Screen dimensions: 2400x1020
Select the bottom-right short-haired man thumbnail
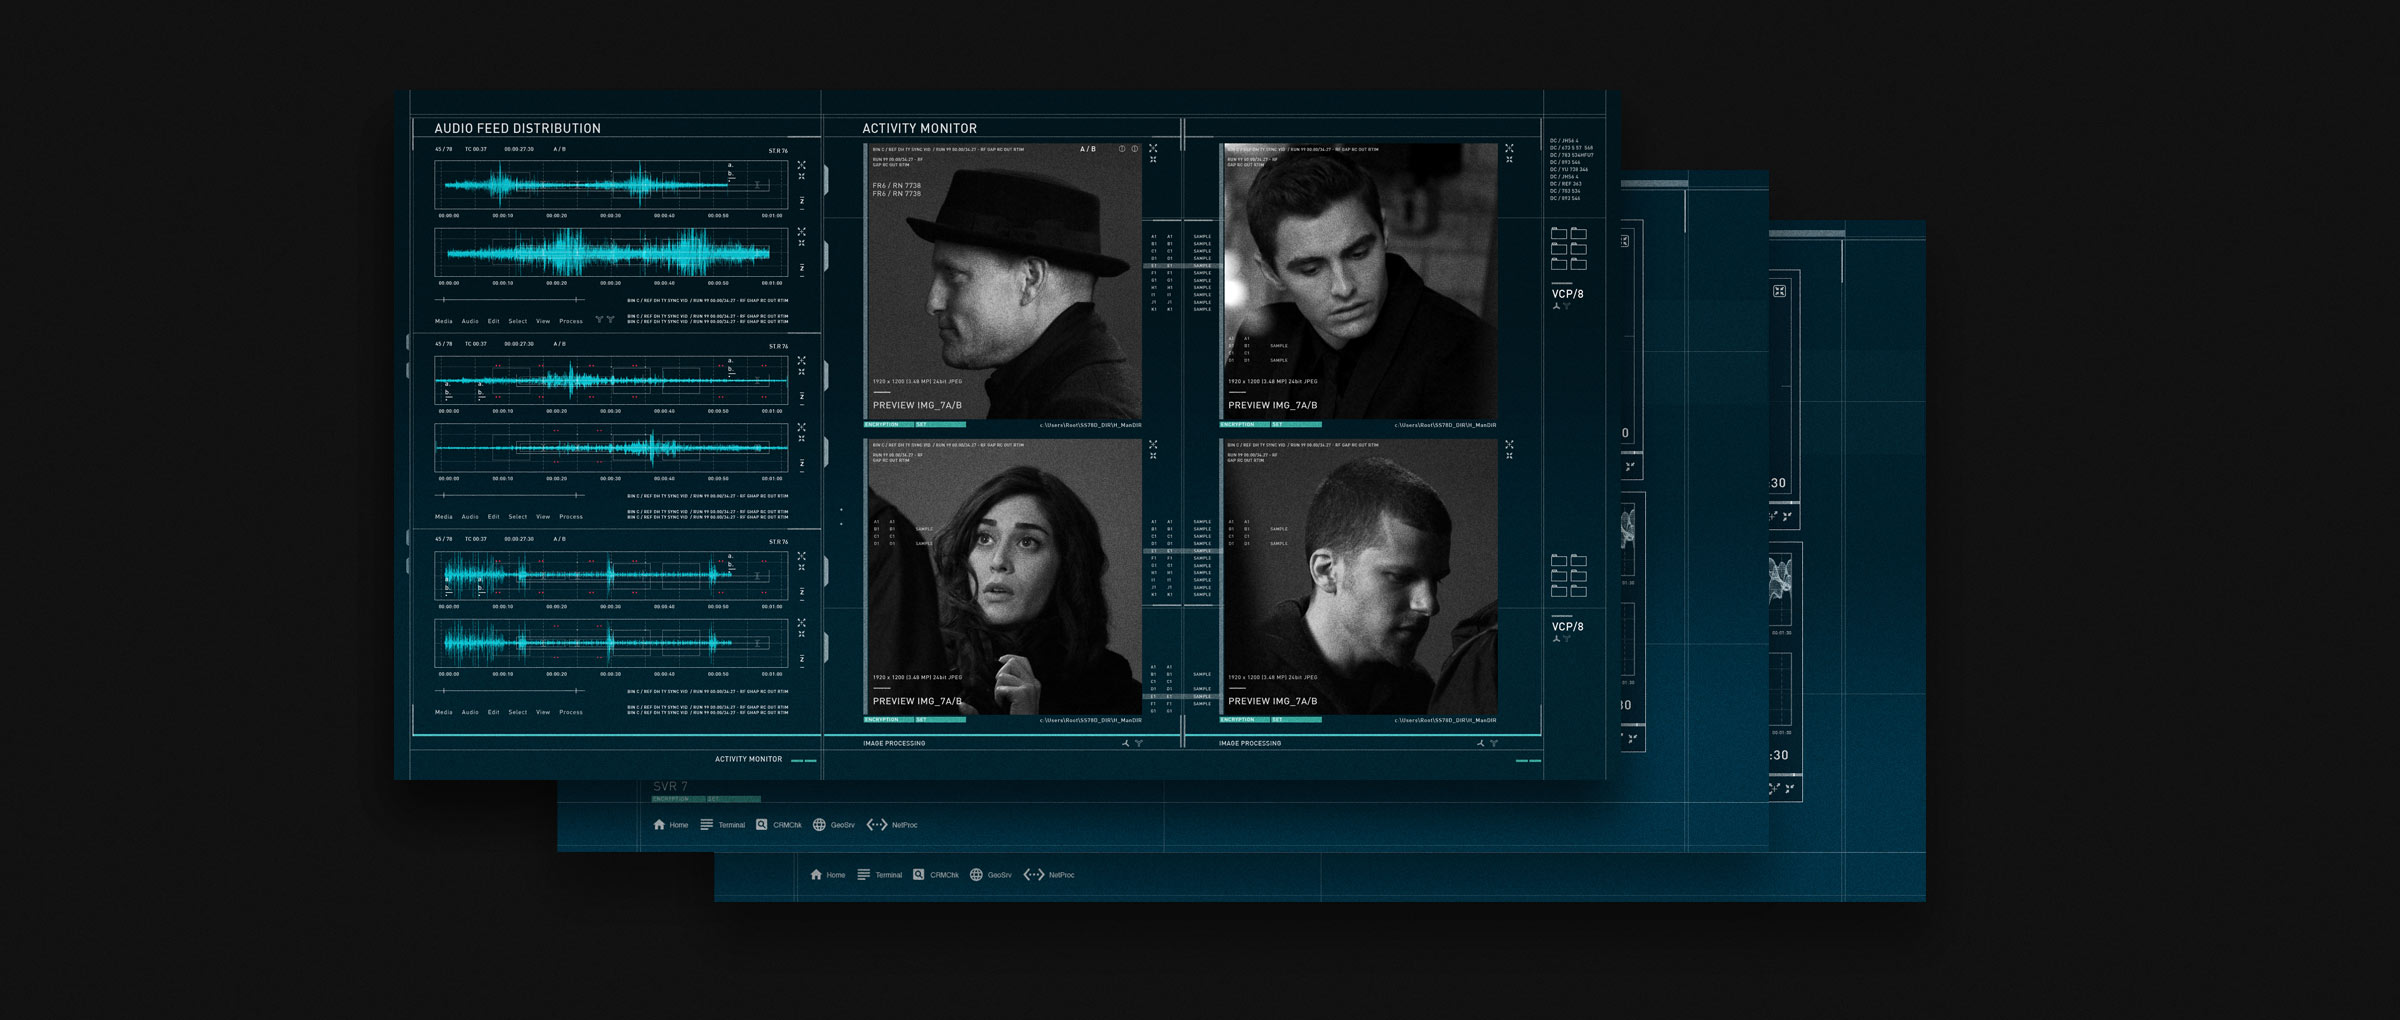tap(1360, 577)
